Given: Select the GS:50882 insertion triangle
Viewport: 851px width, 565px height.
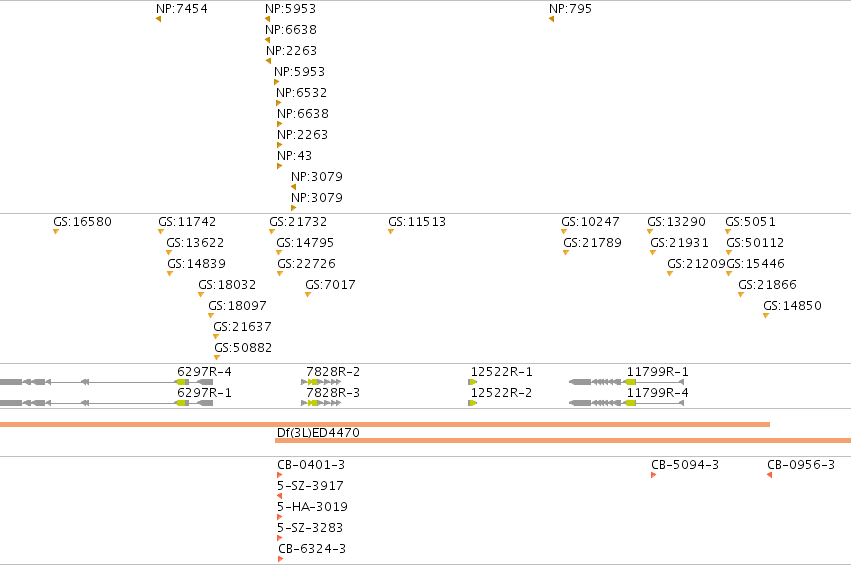Looking at the screenshot, I should tap(217, 358).
